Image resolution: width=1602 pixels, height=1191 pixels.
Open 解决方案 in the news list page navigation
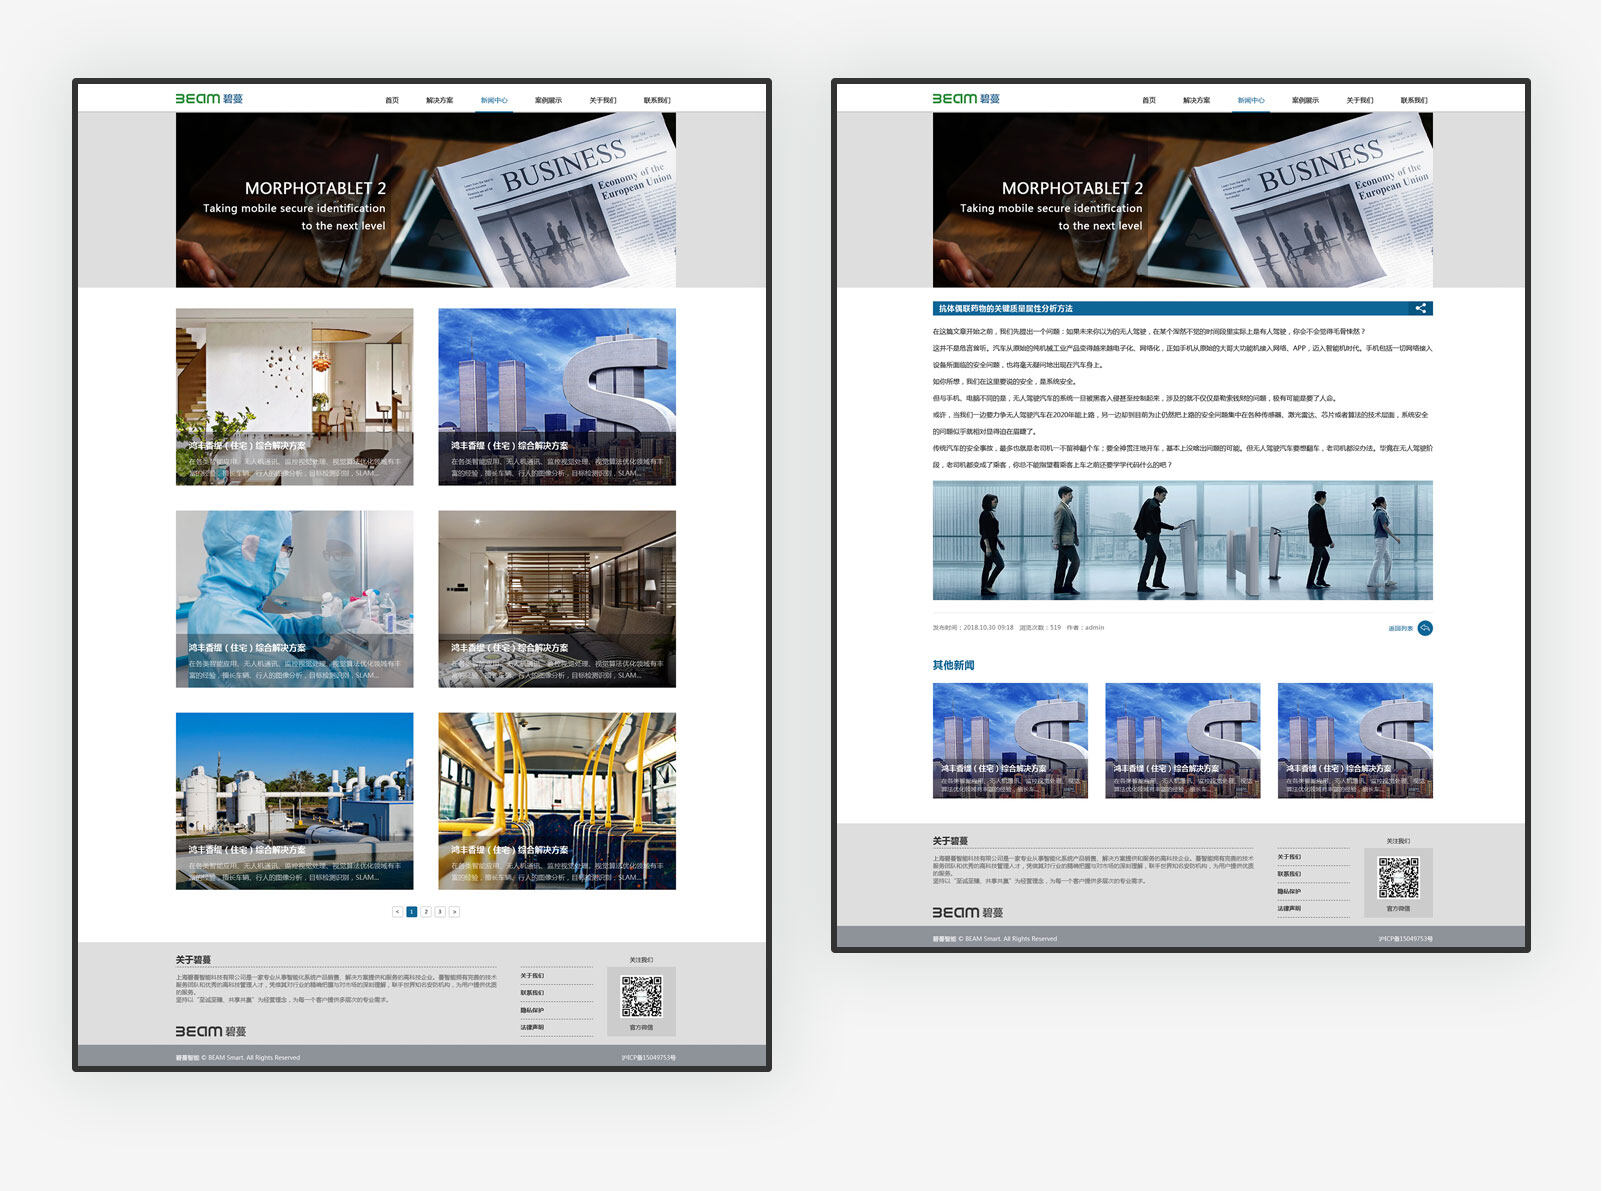tap(439, 100)
